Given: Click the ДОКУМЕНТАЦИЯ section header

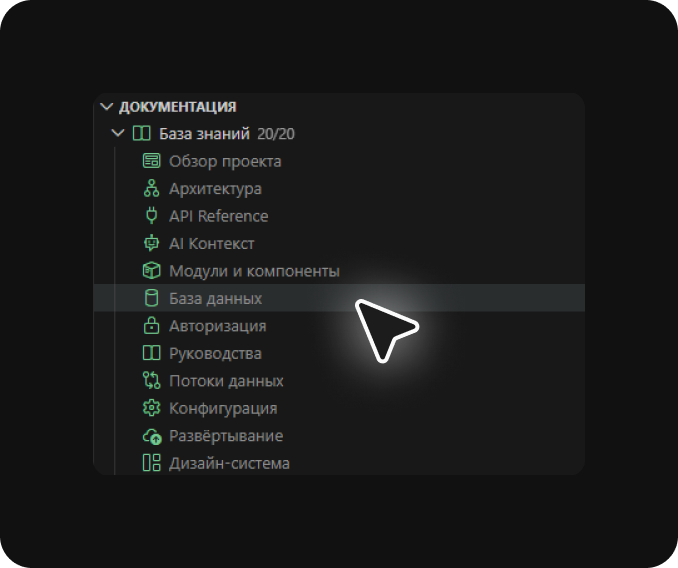Looking at the screenshot, I should [178, 106].
